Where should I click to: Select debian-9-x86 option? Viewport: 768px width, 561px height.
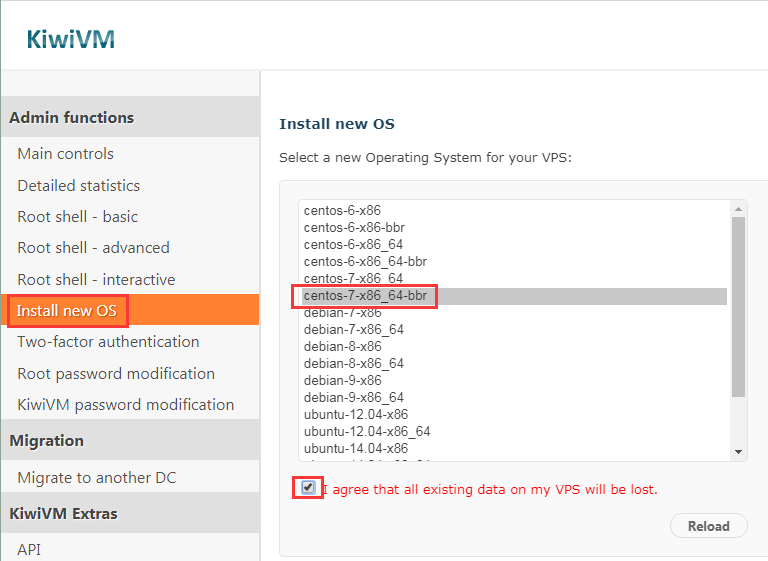513,381
